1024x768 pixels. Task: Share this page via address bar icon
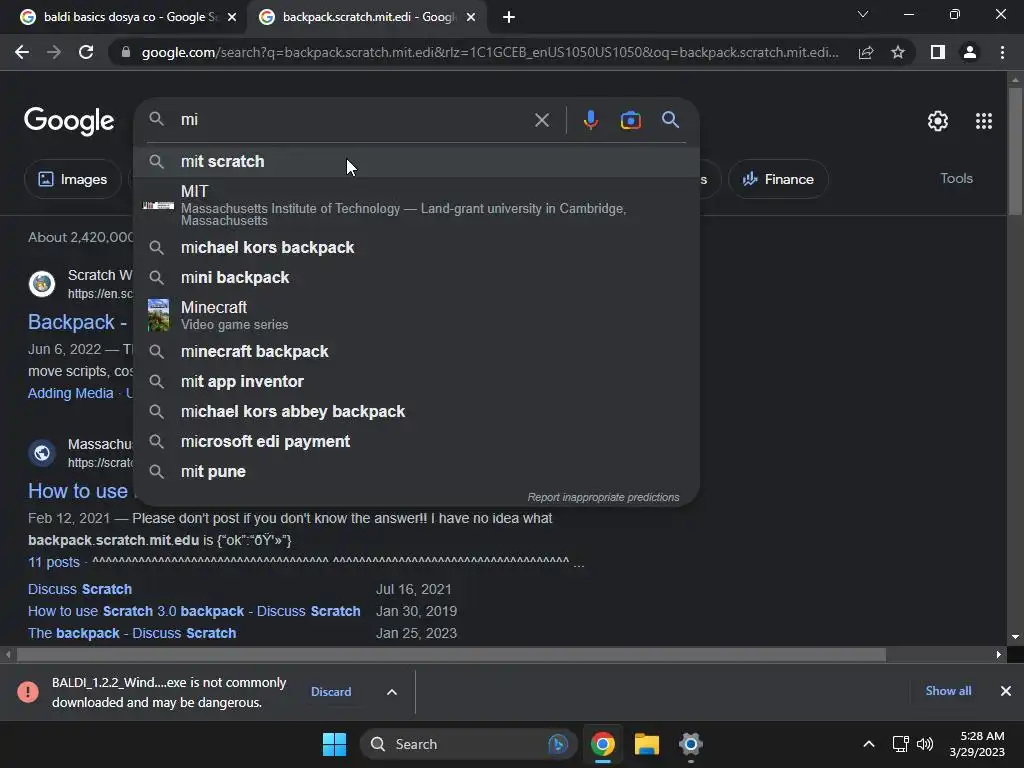tap(866, 52)
